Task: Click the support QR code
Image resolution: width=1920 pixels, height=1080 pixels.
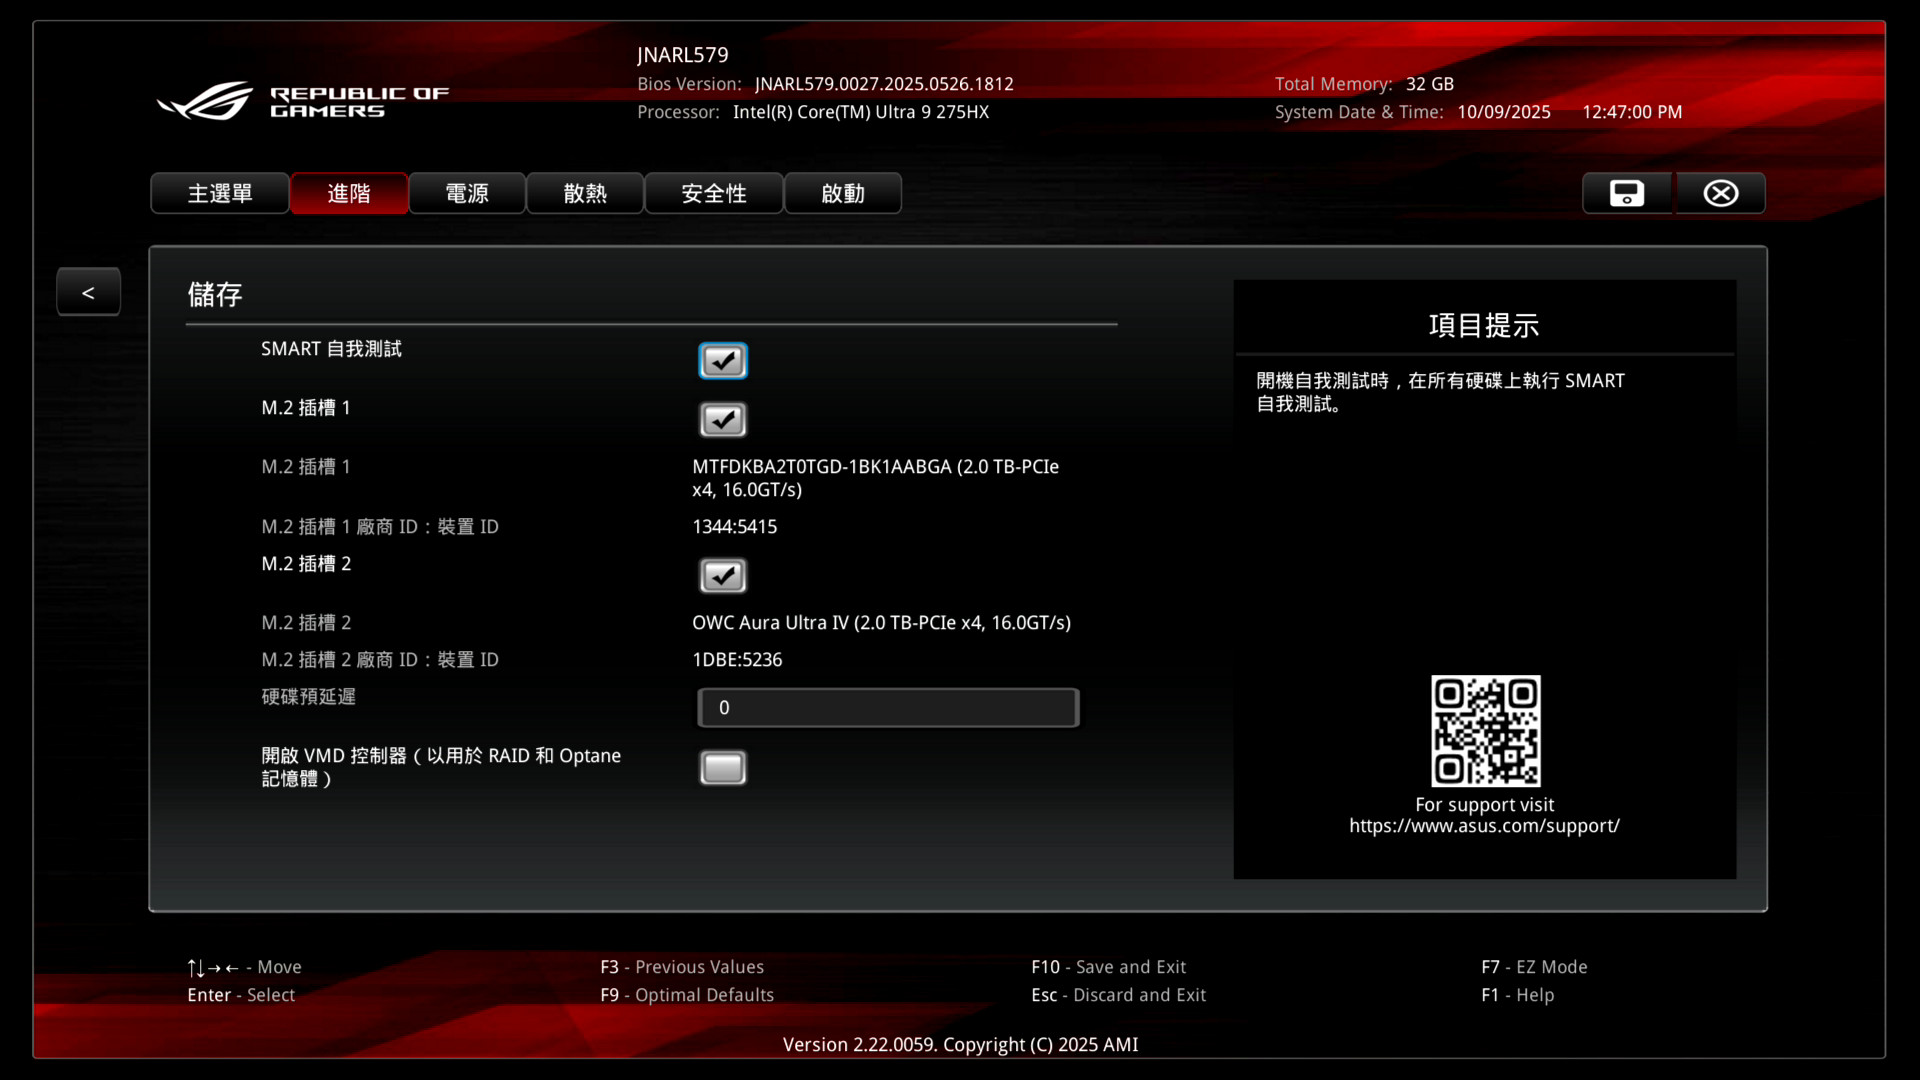Action: click(1485, 730)
